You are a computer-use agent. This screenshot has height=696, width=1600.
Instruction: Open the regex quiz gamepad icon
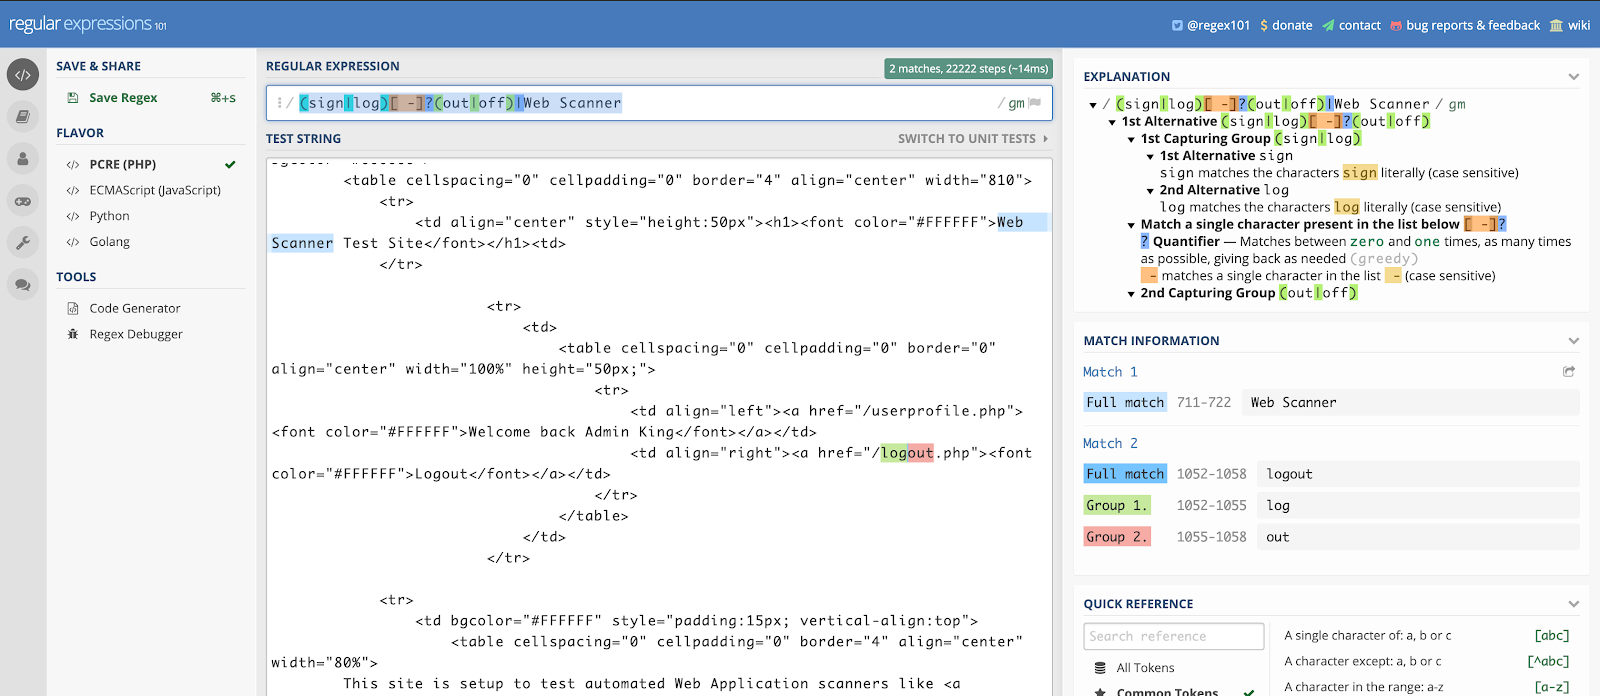coord(23,201)
